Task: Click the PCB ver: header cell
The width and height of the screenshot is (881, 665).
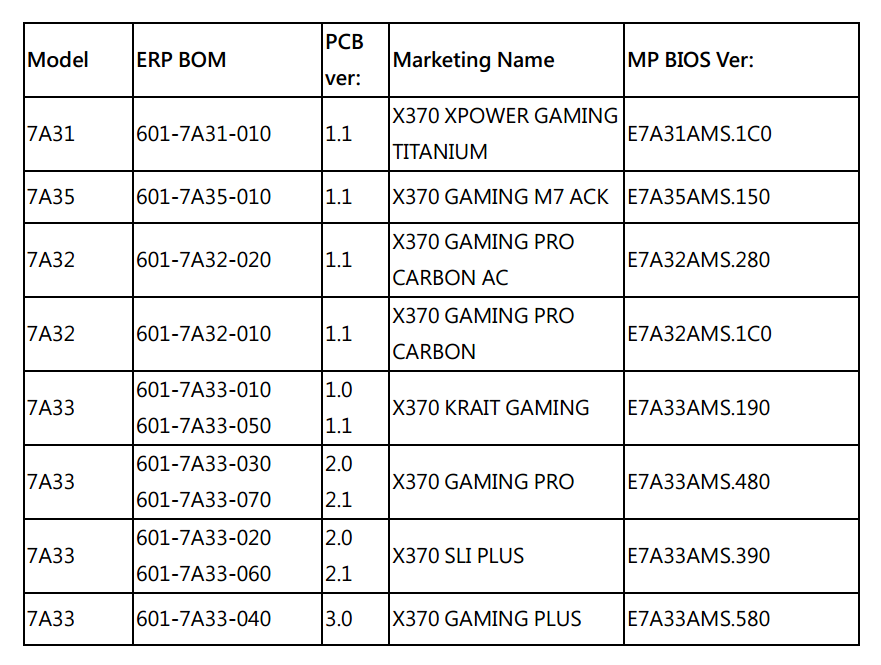Action: [344, 60]
